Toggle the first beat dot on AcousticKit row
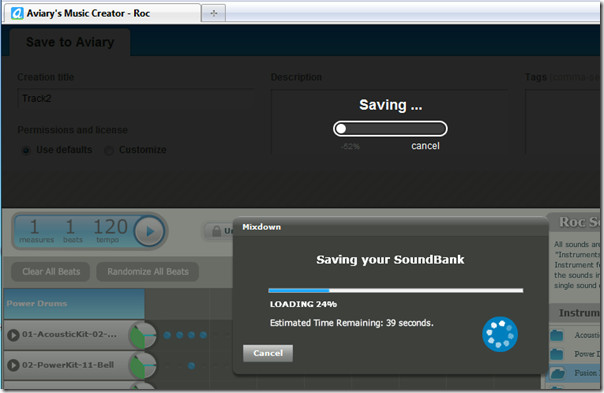 point(167,335)
